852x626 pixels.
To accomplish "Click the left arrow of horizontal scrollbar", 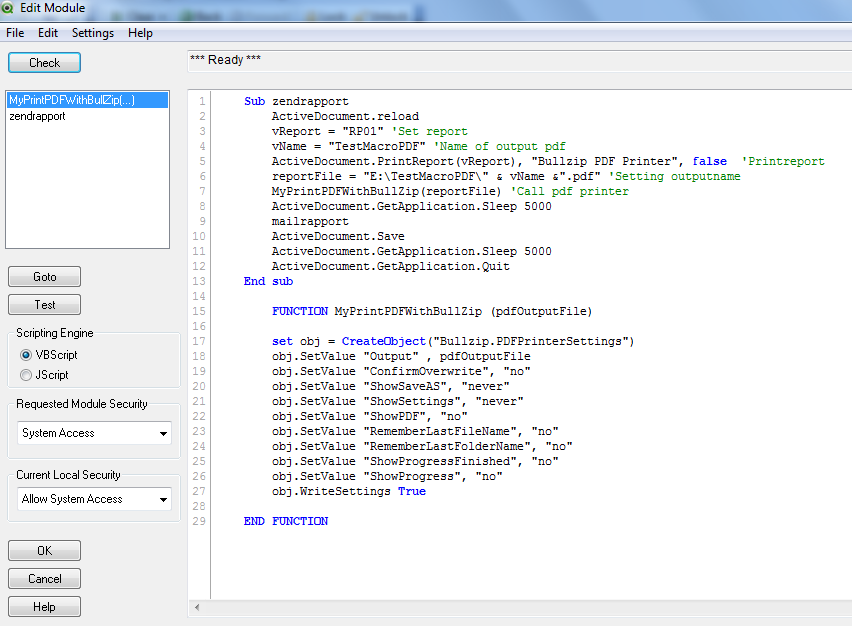I will [x=197, y=607].
